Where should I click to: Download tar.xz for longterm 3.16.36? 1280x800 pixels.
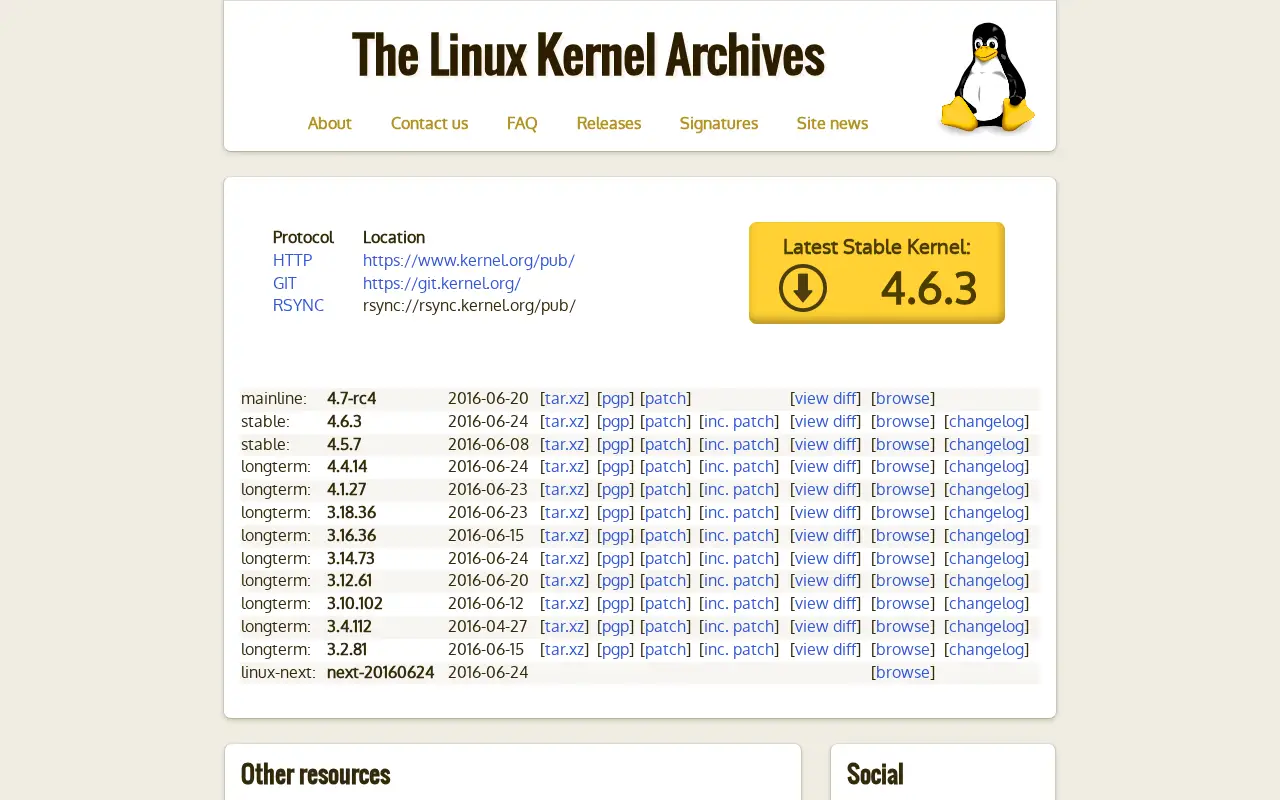565,535
